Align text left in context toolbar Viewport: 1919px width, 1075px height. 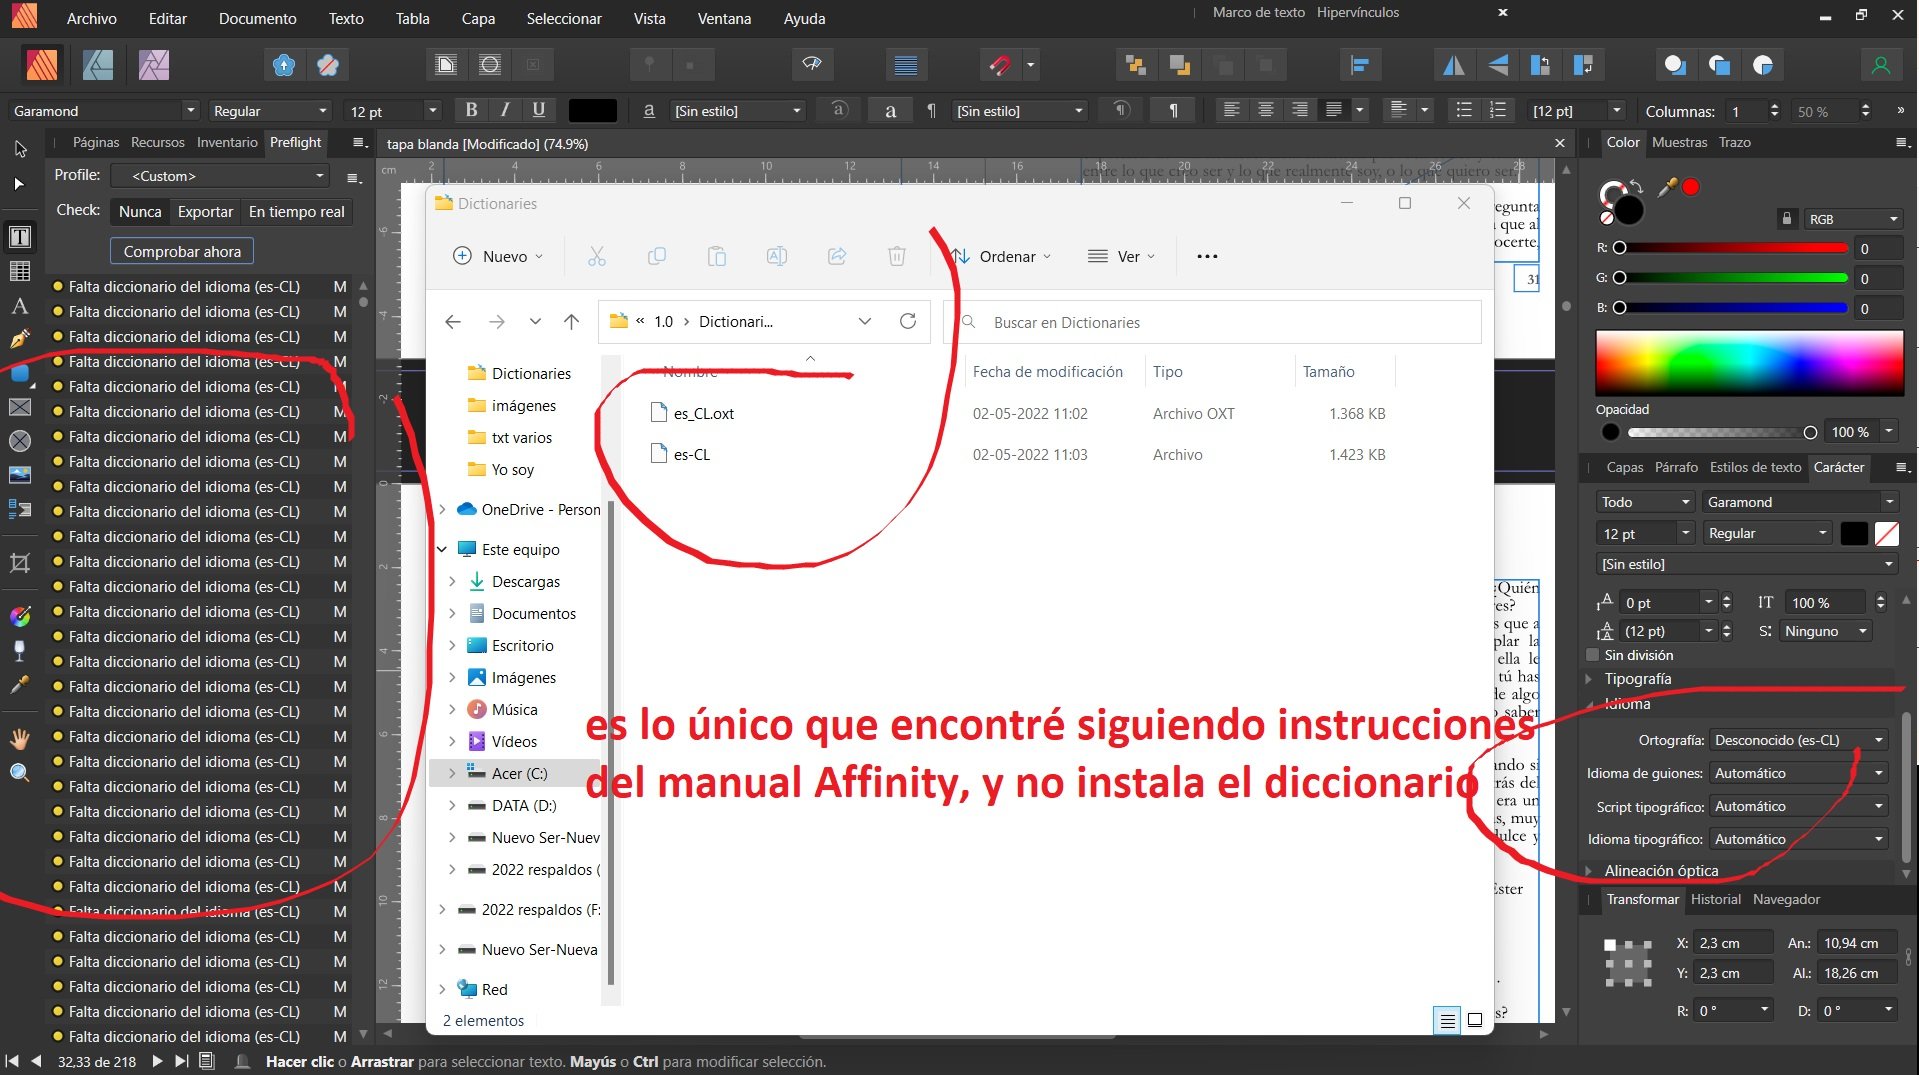1232,110
